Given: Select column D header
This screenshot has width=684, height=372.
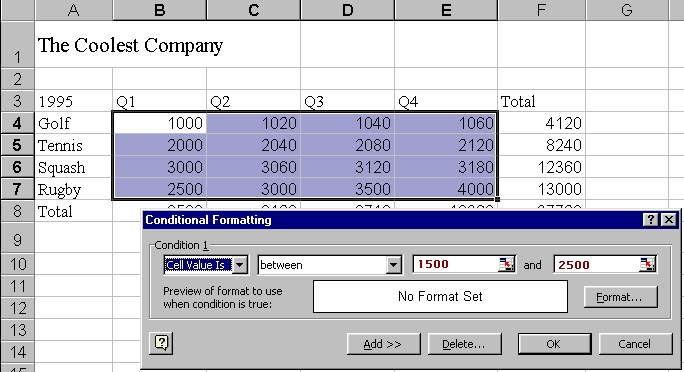Looking at the screenshot, I should coord(348,10).
